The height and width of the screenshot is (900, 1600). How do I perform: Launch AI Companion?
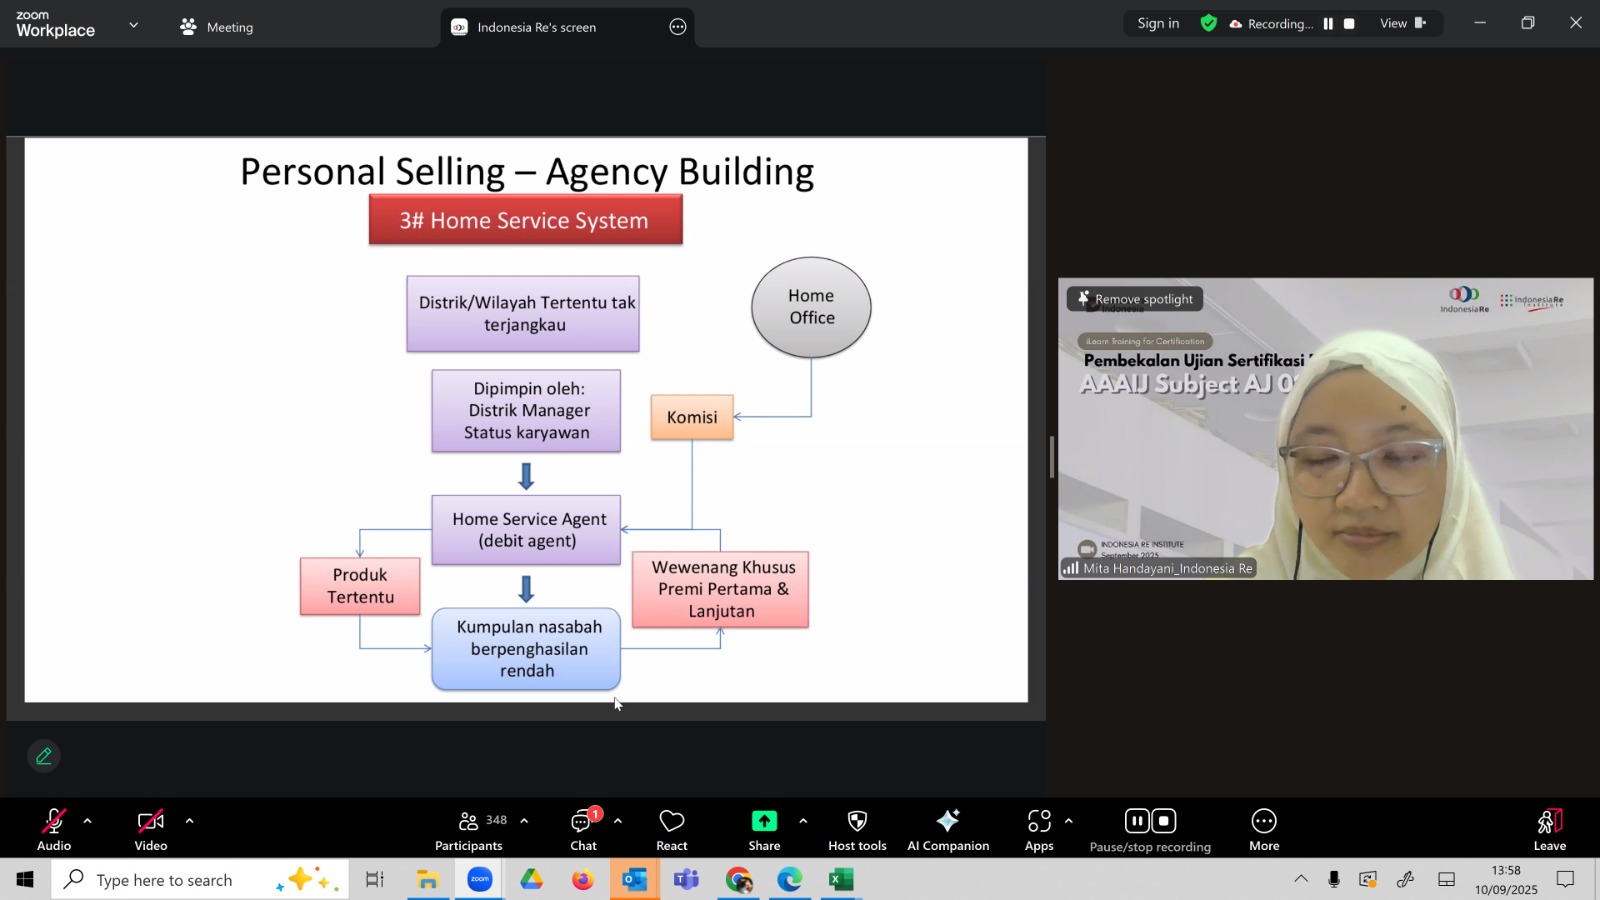coord(947,830)
